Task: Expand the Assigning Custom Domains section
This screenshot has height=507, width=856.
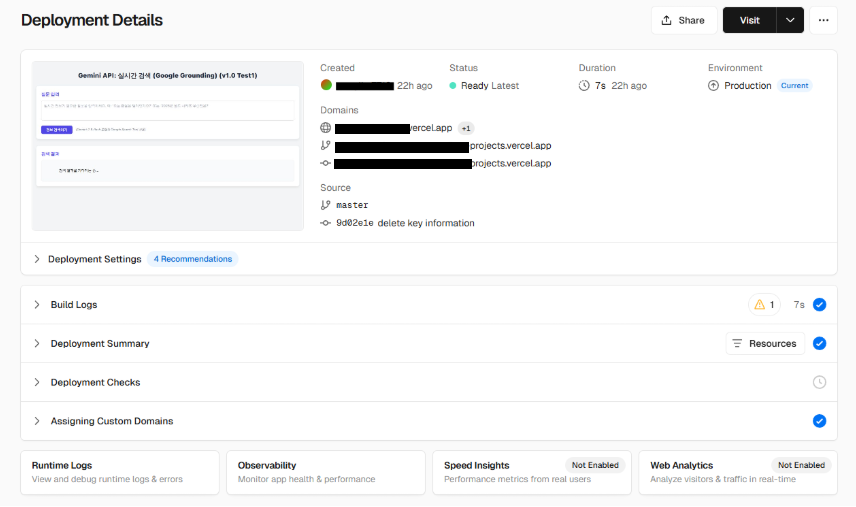Action: tap(429, 421)
